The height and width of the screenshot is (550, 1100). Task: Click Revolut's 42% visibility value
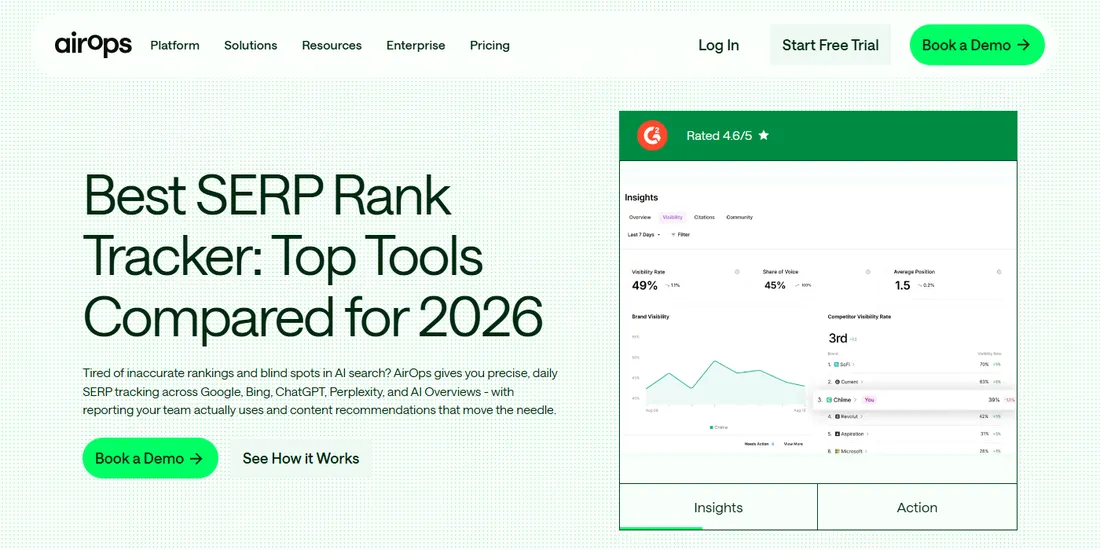pyautogui.click(x=984, y=417)
